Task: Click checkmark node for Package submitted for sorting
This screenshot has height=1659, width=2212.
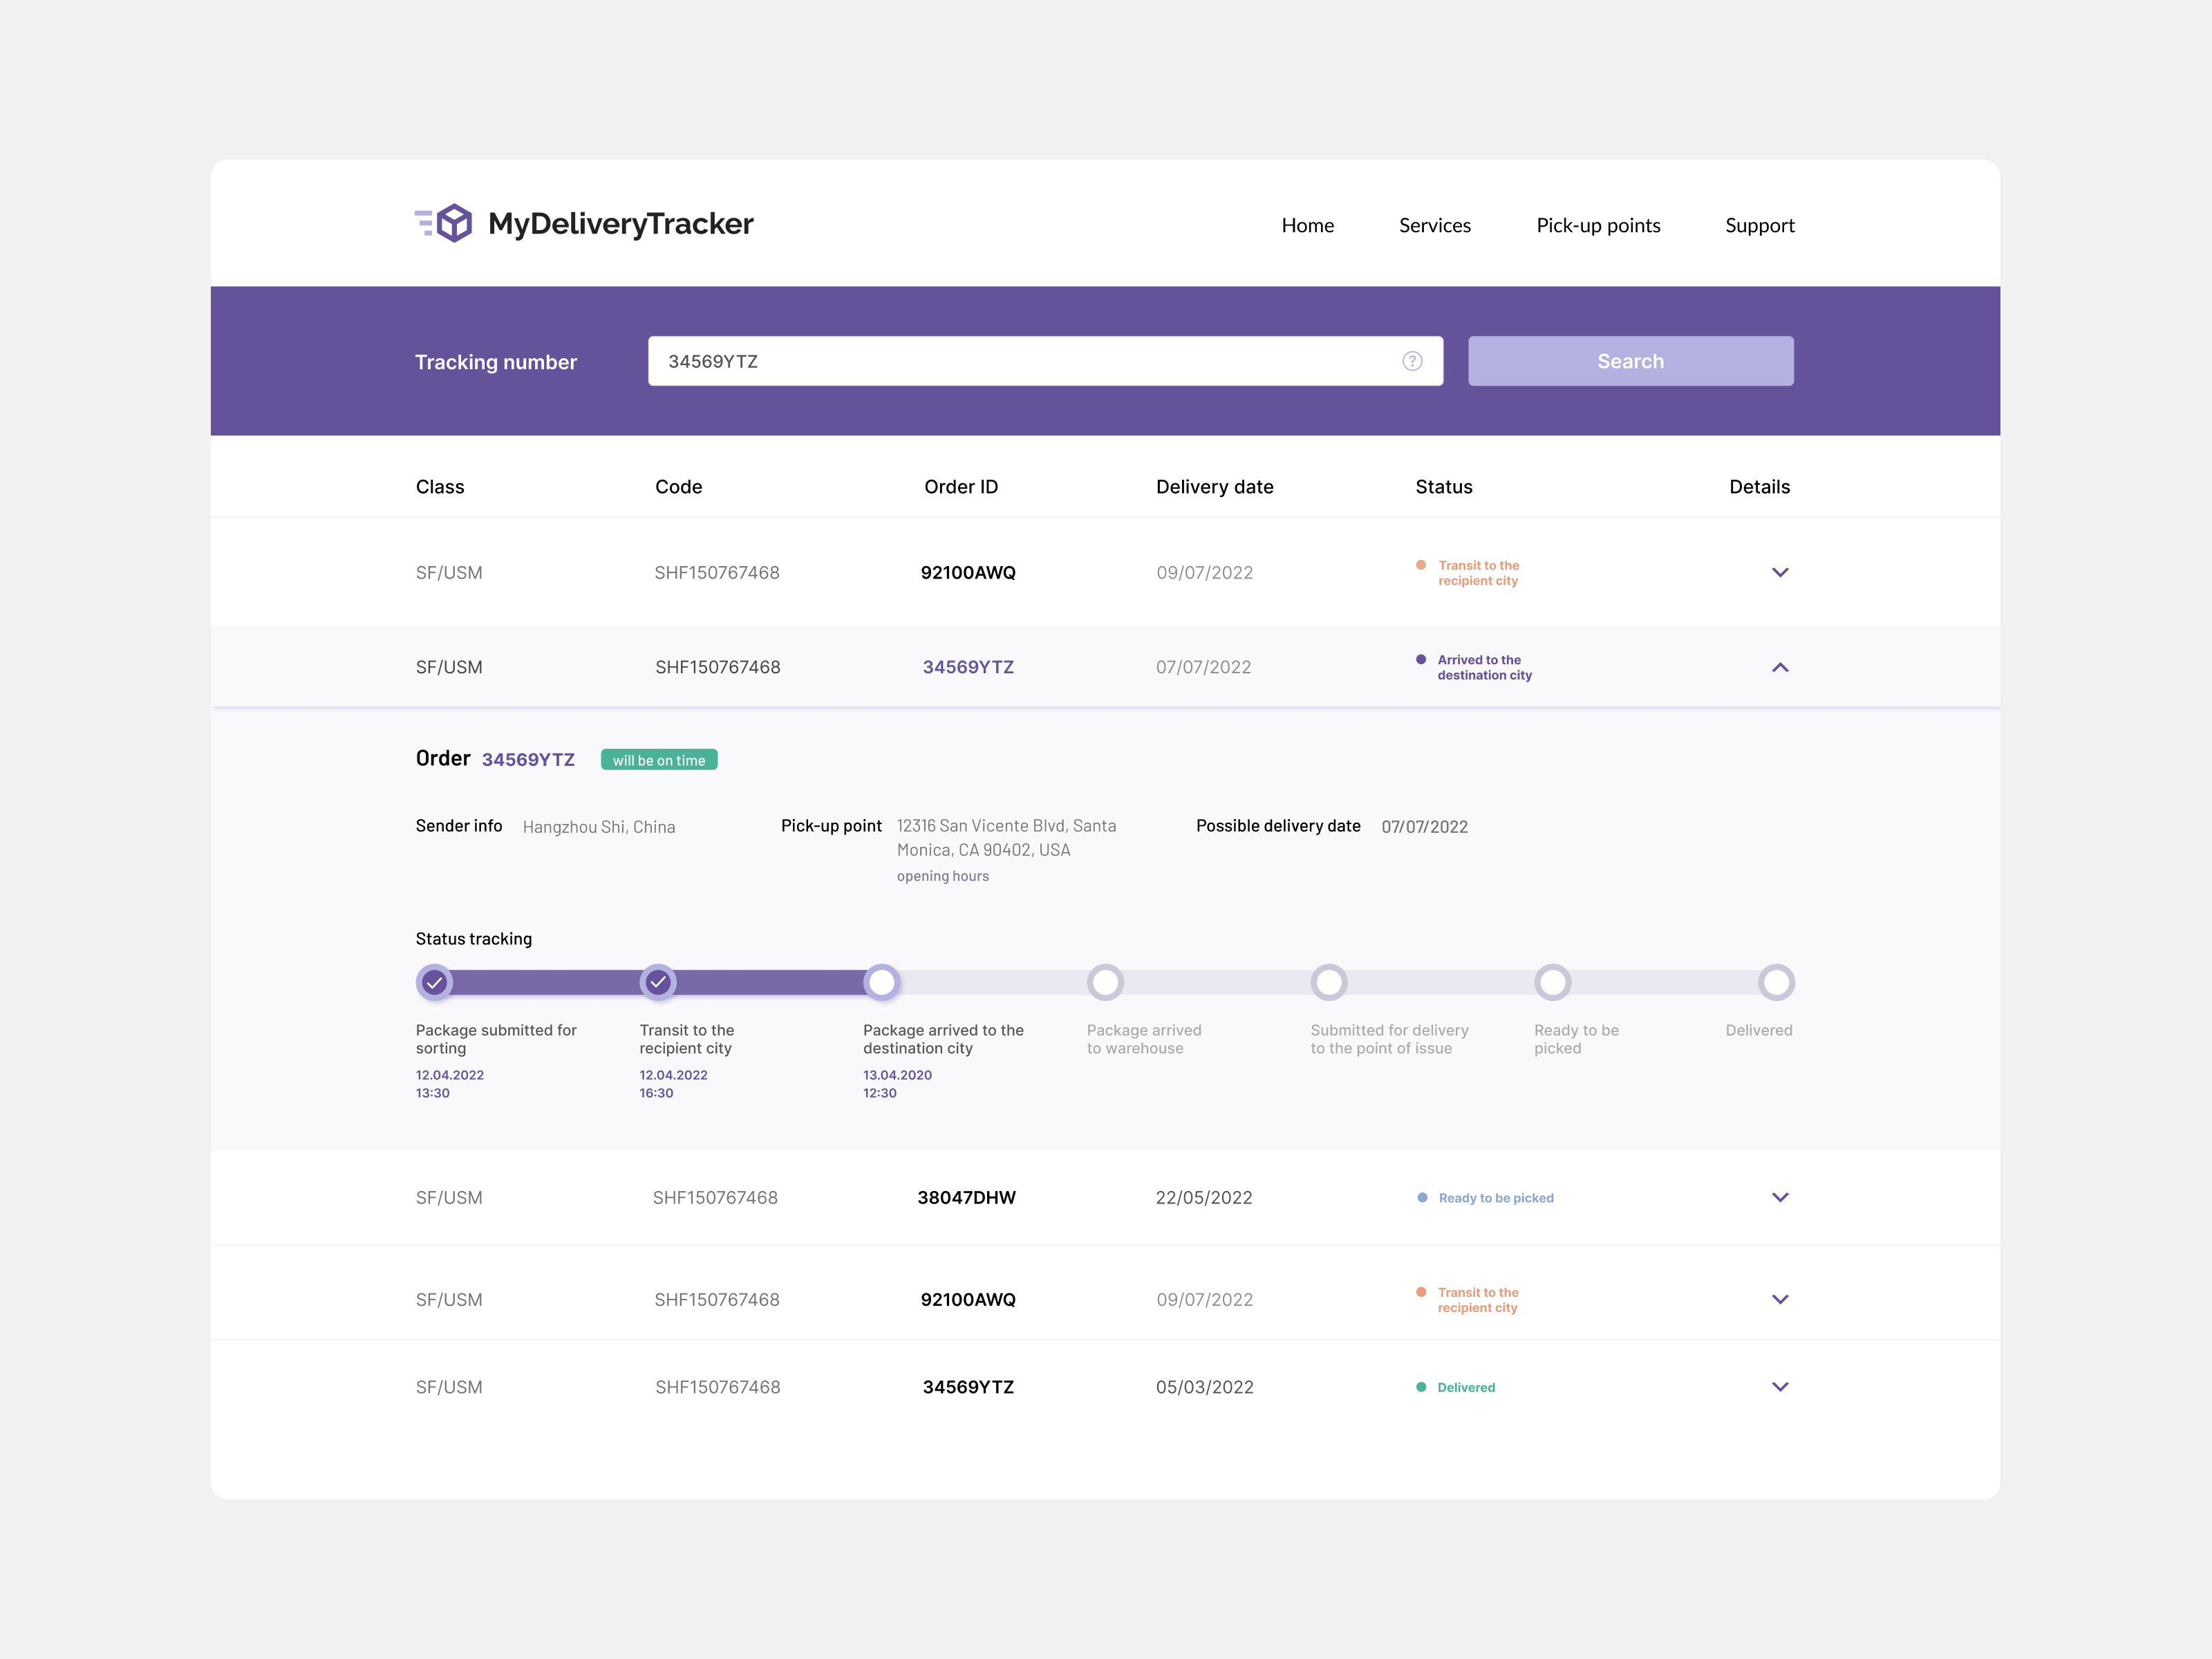Action: [434, 982]
